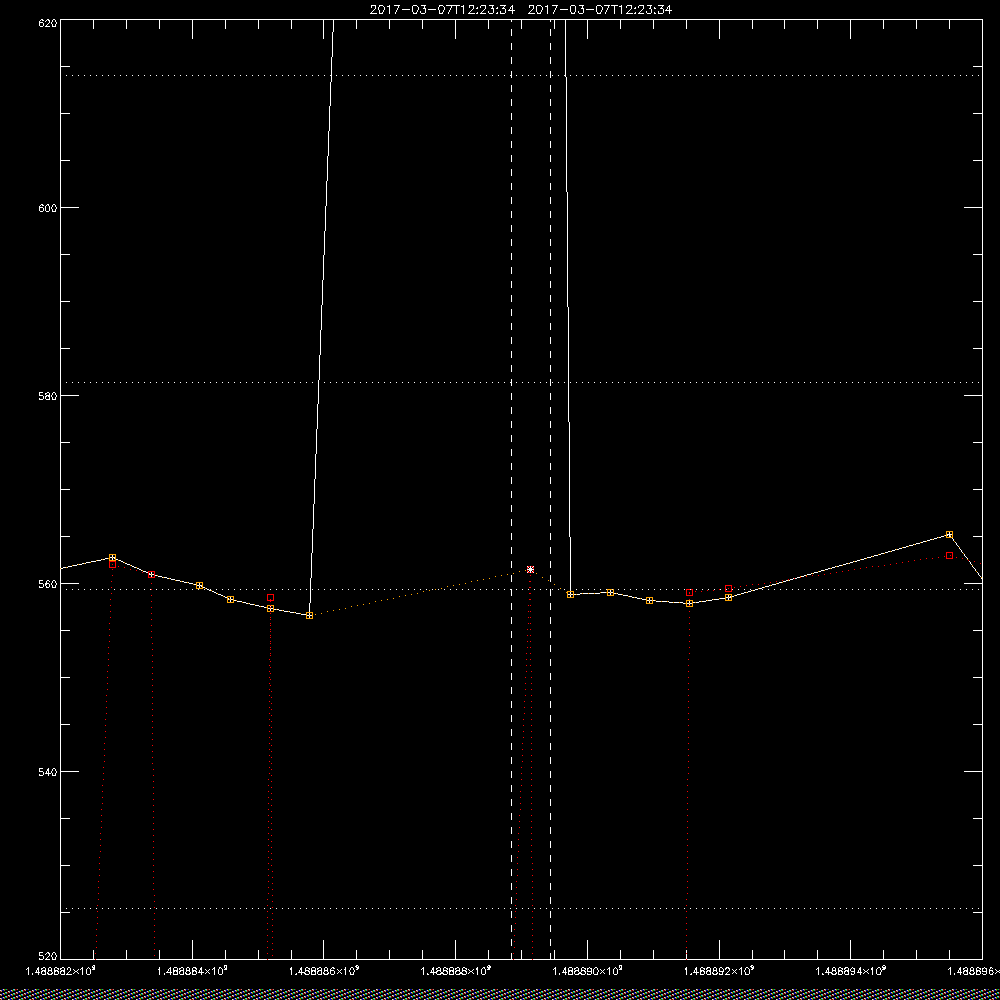Image resolution: width=1000 pixels, height=1000 pixels.
Task: Click the white asterisk marker between the dashed lines
Action: [x=531, y=569]
